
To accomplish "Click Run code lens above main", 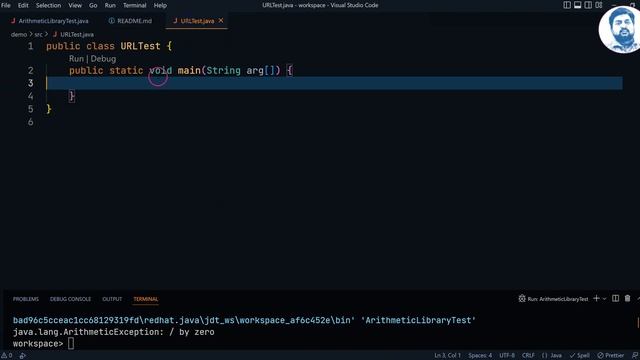I will point(76,59).
